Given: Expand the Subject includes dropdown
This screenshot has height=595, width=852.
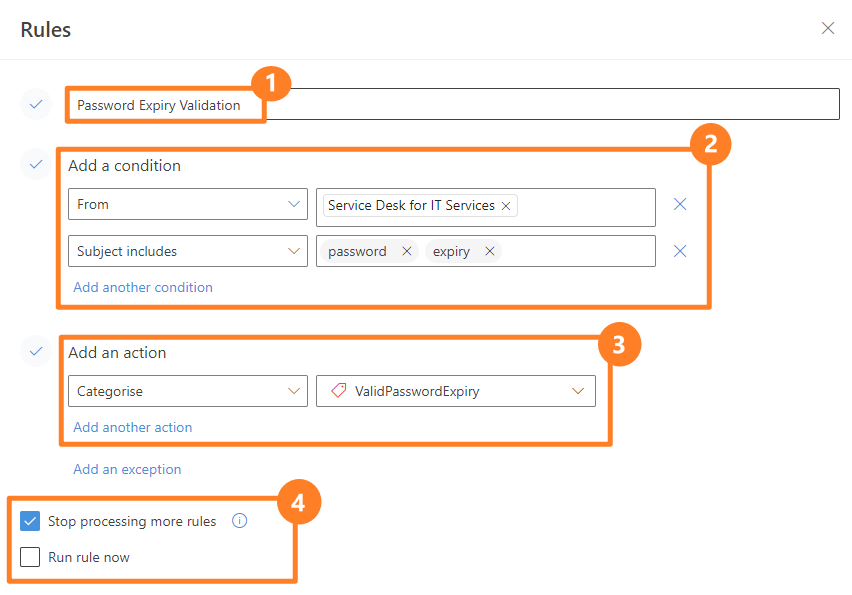Looking at the screenshot, I should 188,251.
